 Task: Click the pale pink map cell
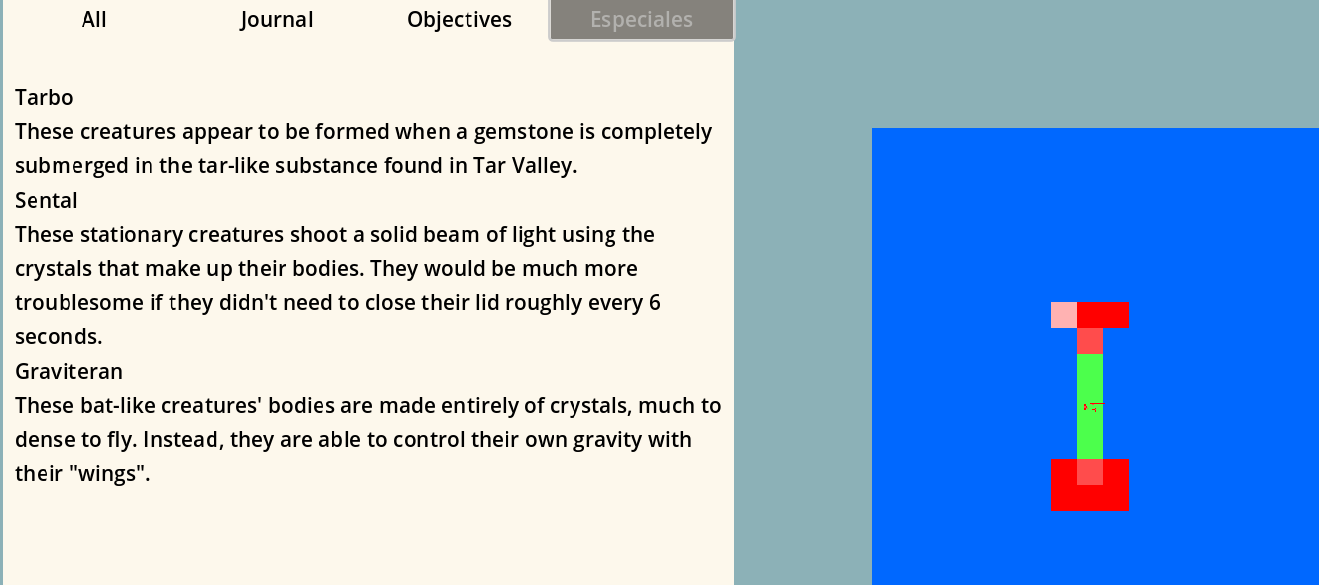(1064, 314)
